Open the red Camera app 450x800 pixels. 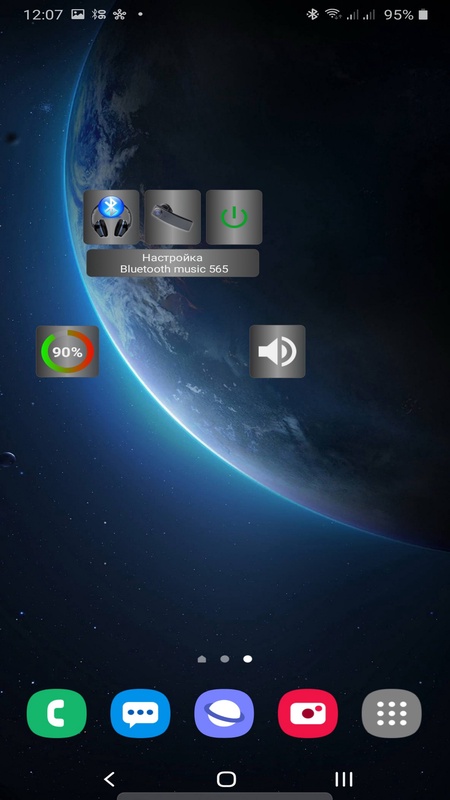[308, 713]
